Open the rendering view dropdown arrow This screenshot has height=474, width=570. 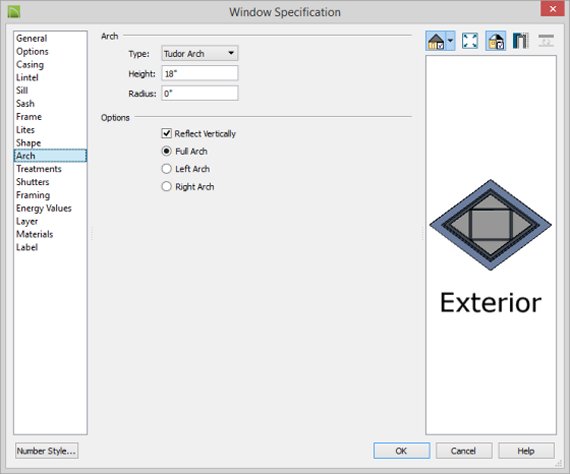[x=450, y=41]
